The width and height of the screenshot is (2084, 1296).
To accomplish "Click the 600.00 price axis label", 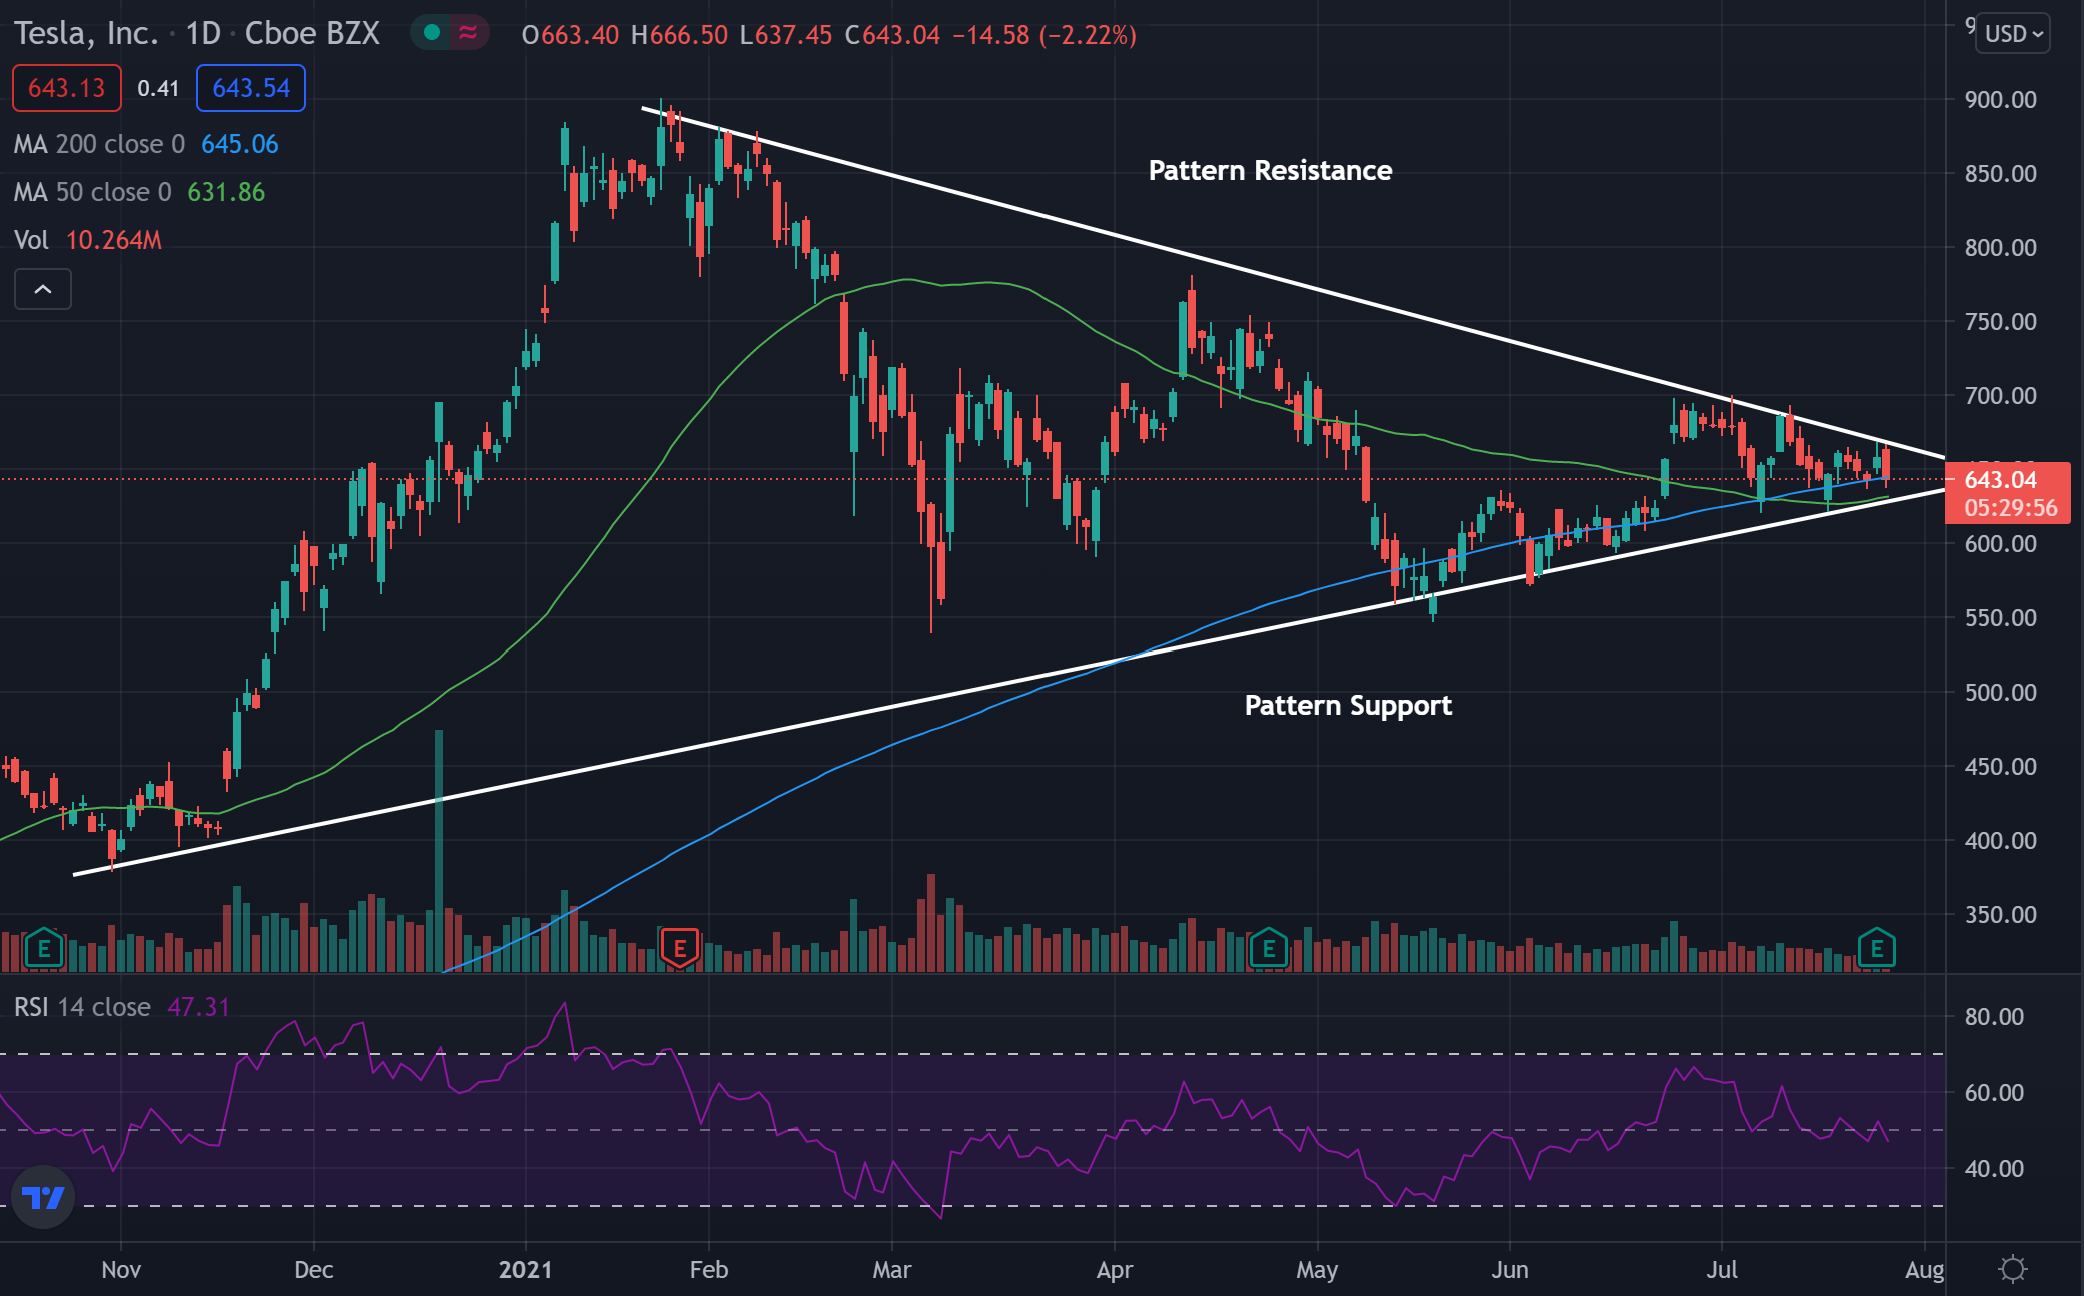I will pos(2000,544).
